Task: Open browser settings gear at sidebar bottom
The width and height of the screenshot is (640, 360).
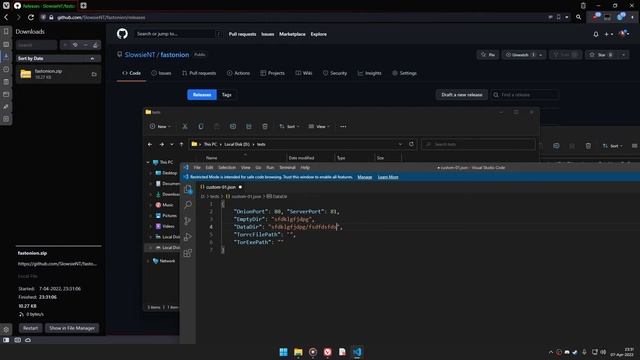Action: pyautogui.click(x=6, y=329)
